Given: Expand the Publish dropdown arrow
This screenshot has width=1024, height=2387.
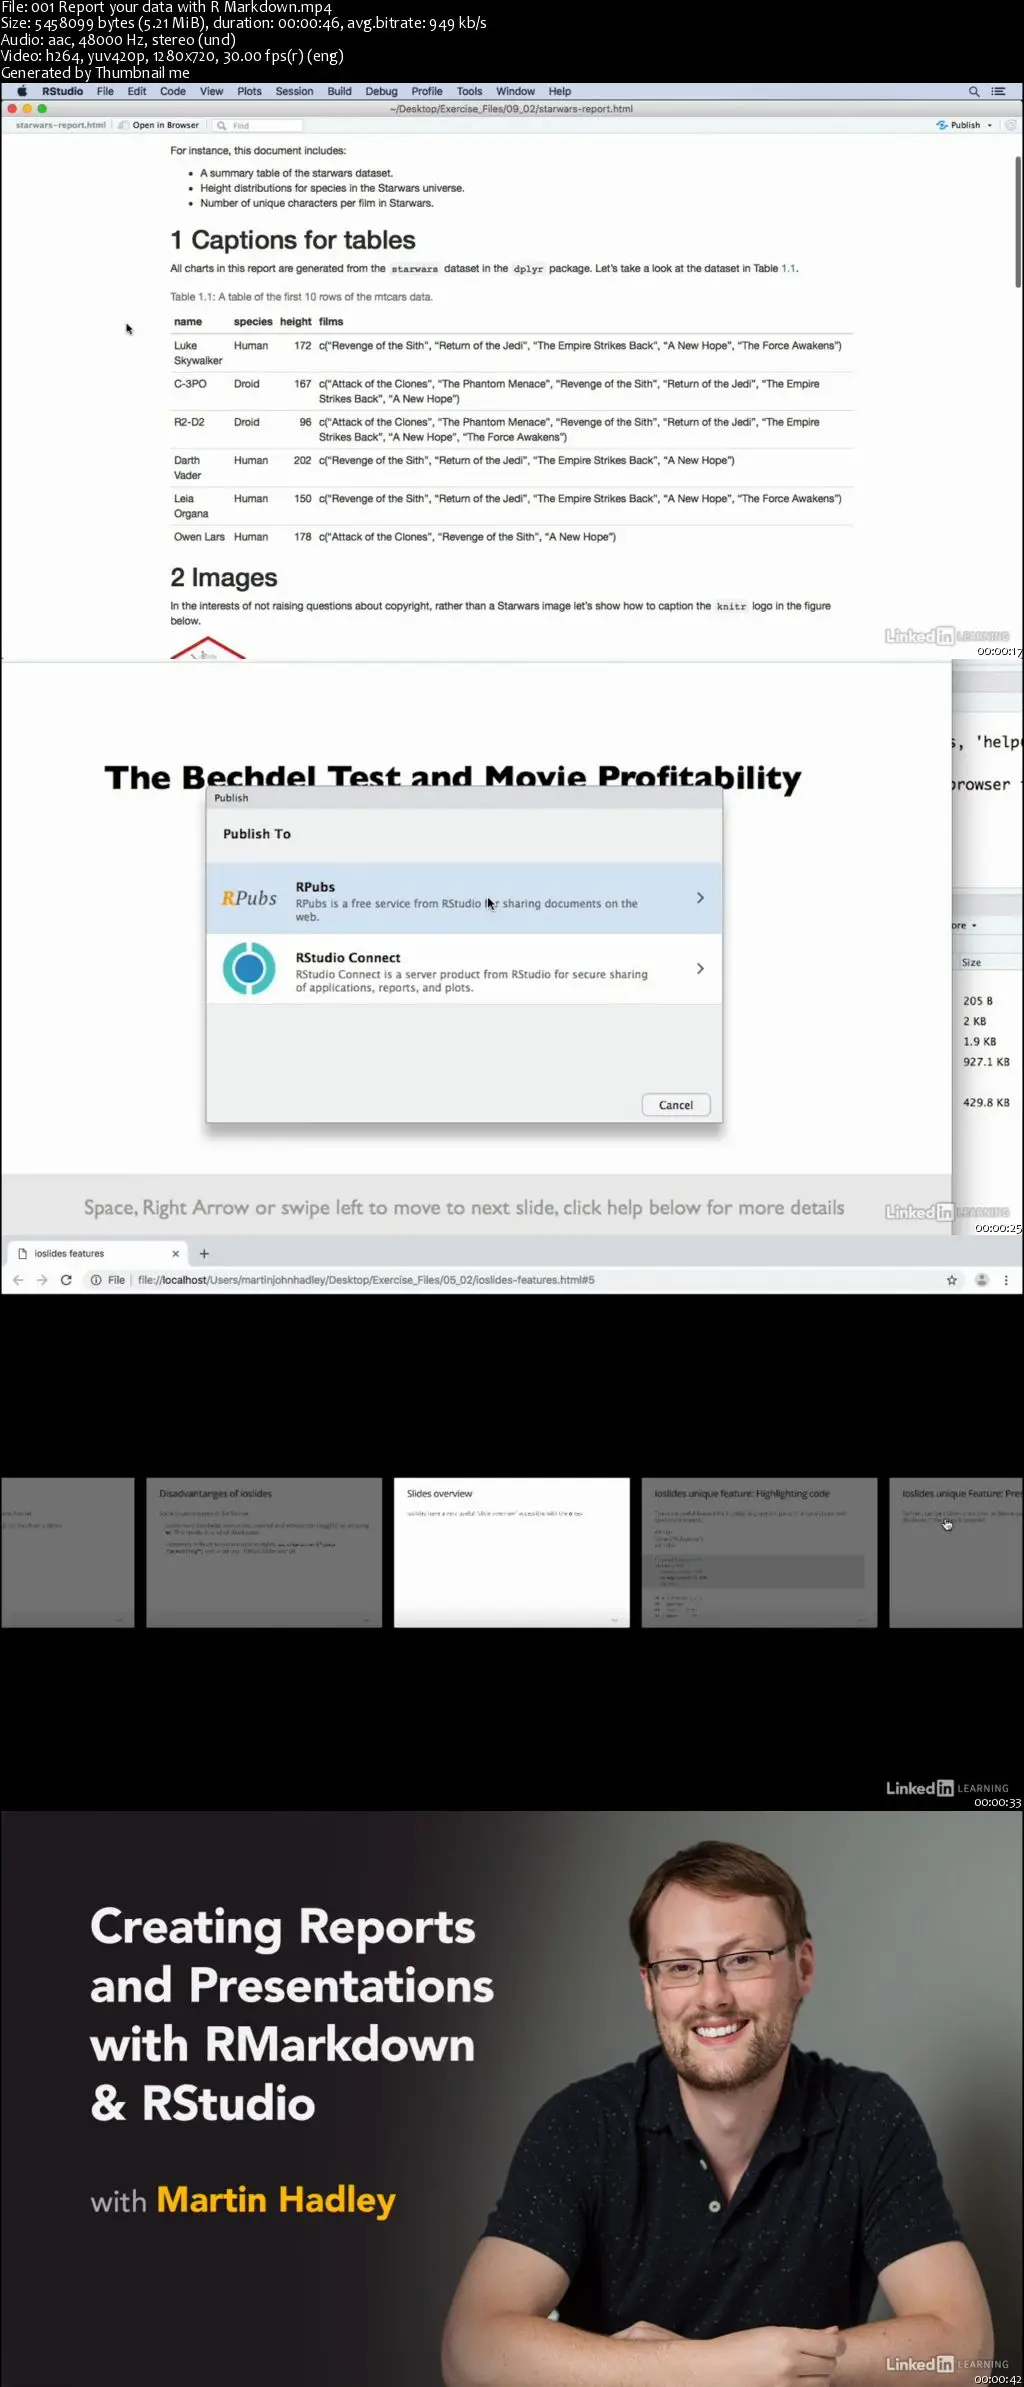Looking at the screenshot, I should coord(990,126).
